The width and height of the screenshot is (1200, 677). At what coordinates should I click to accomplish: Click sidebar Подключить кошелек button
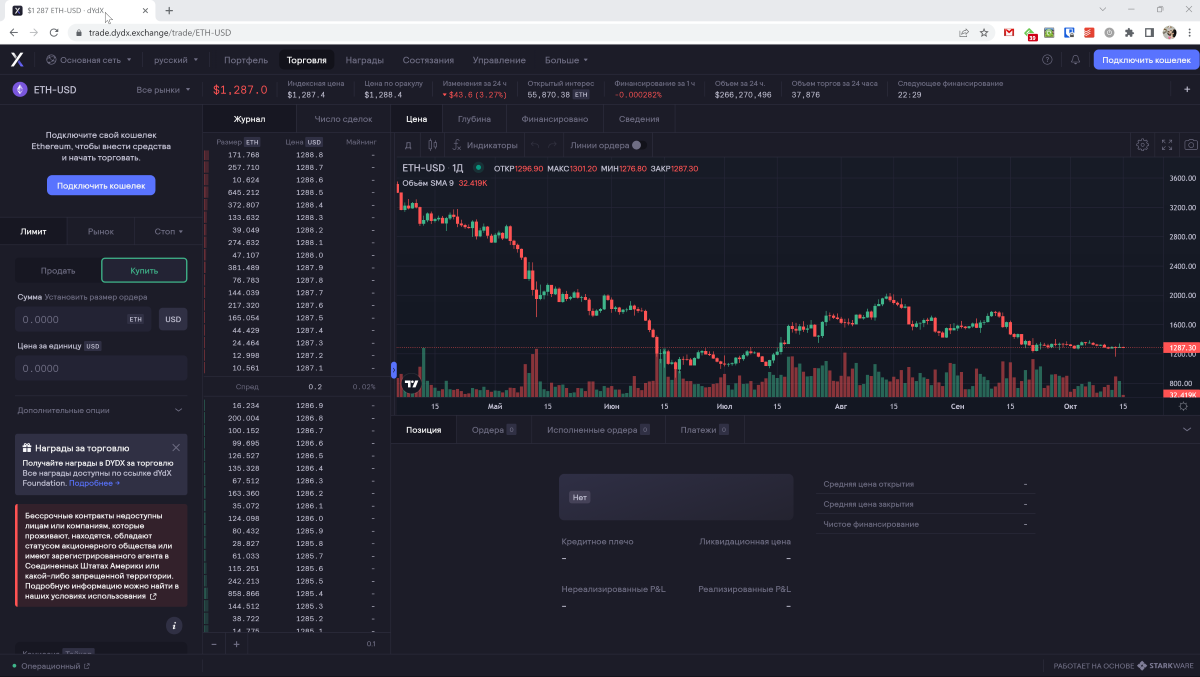point(101,185)
